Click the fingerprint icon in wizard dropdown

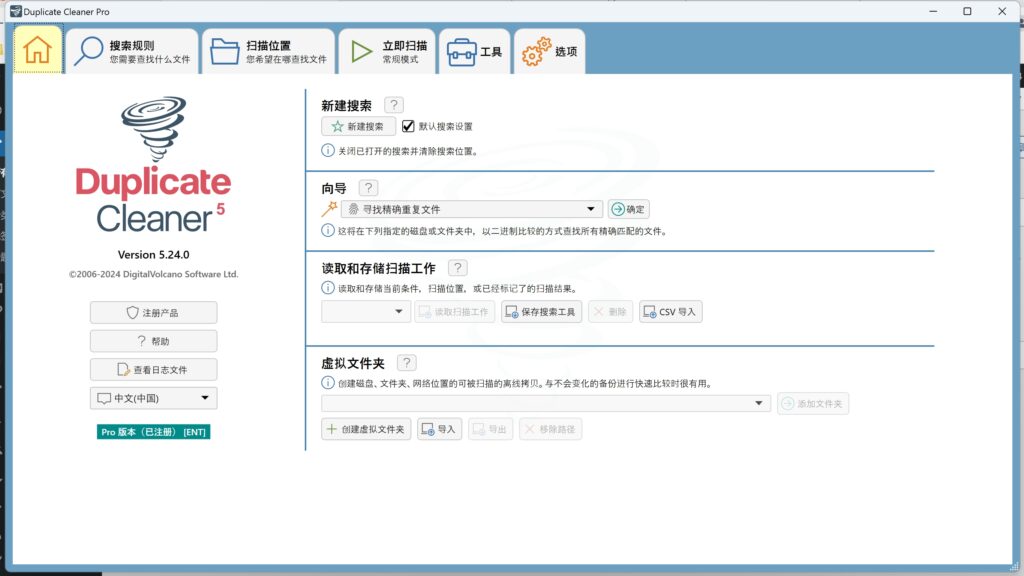353,209
